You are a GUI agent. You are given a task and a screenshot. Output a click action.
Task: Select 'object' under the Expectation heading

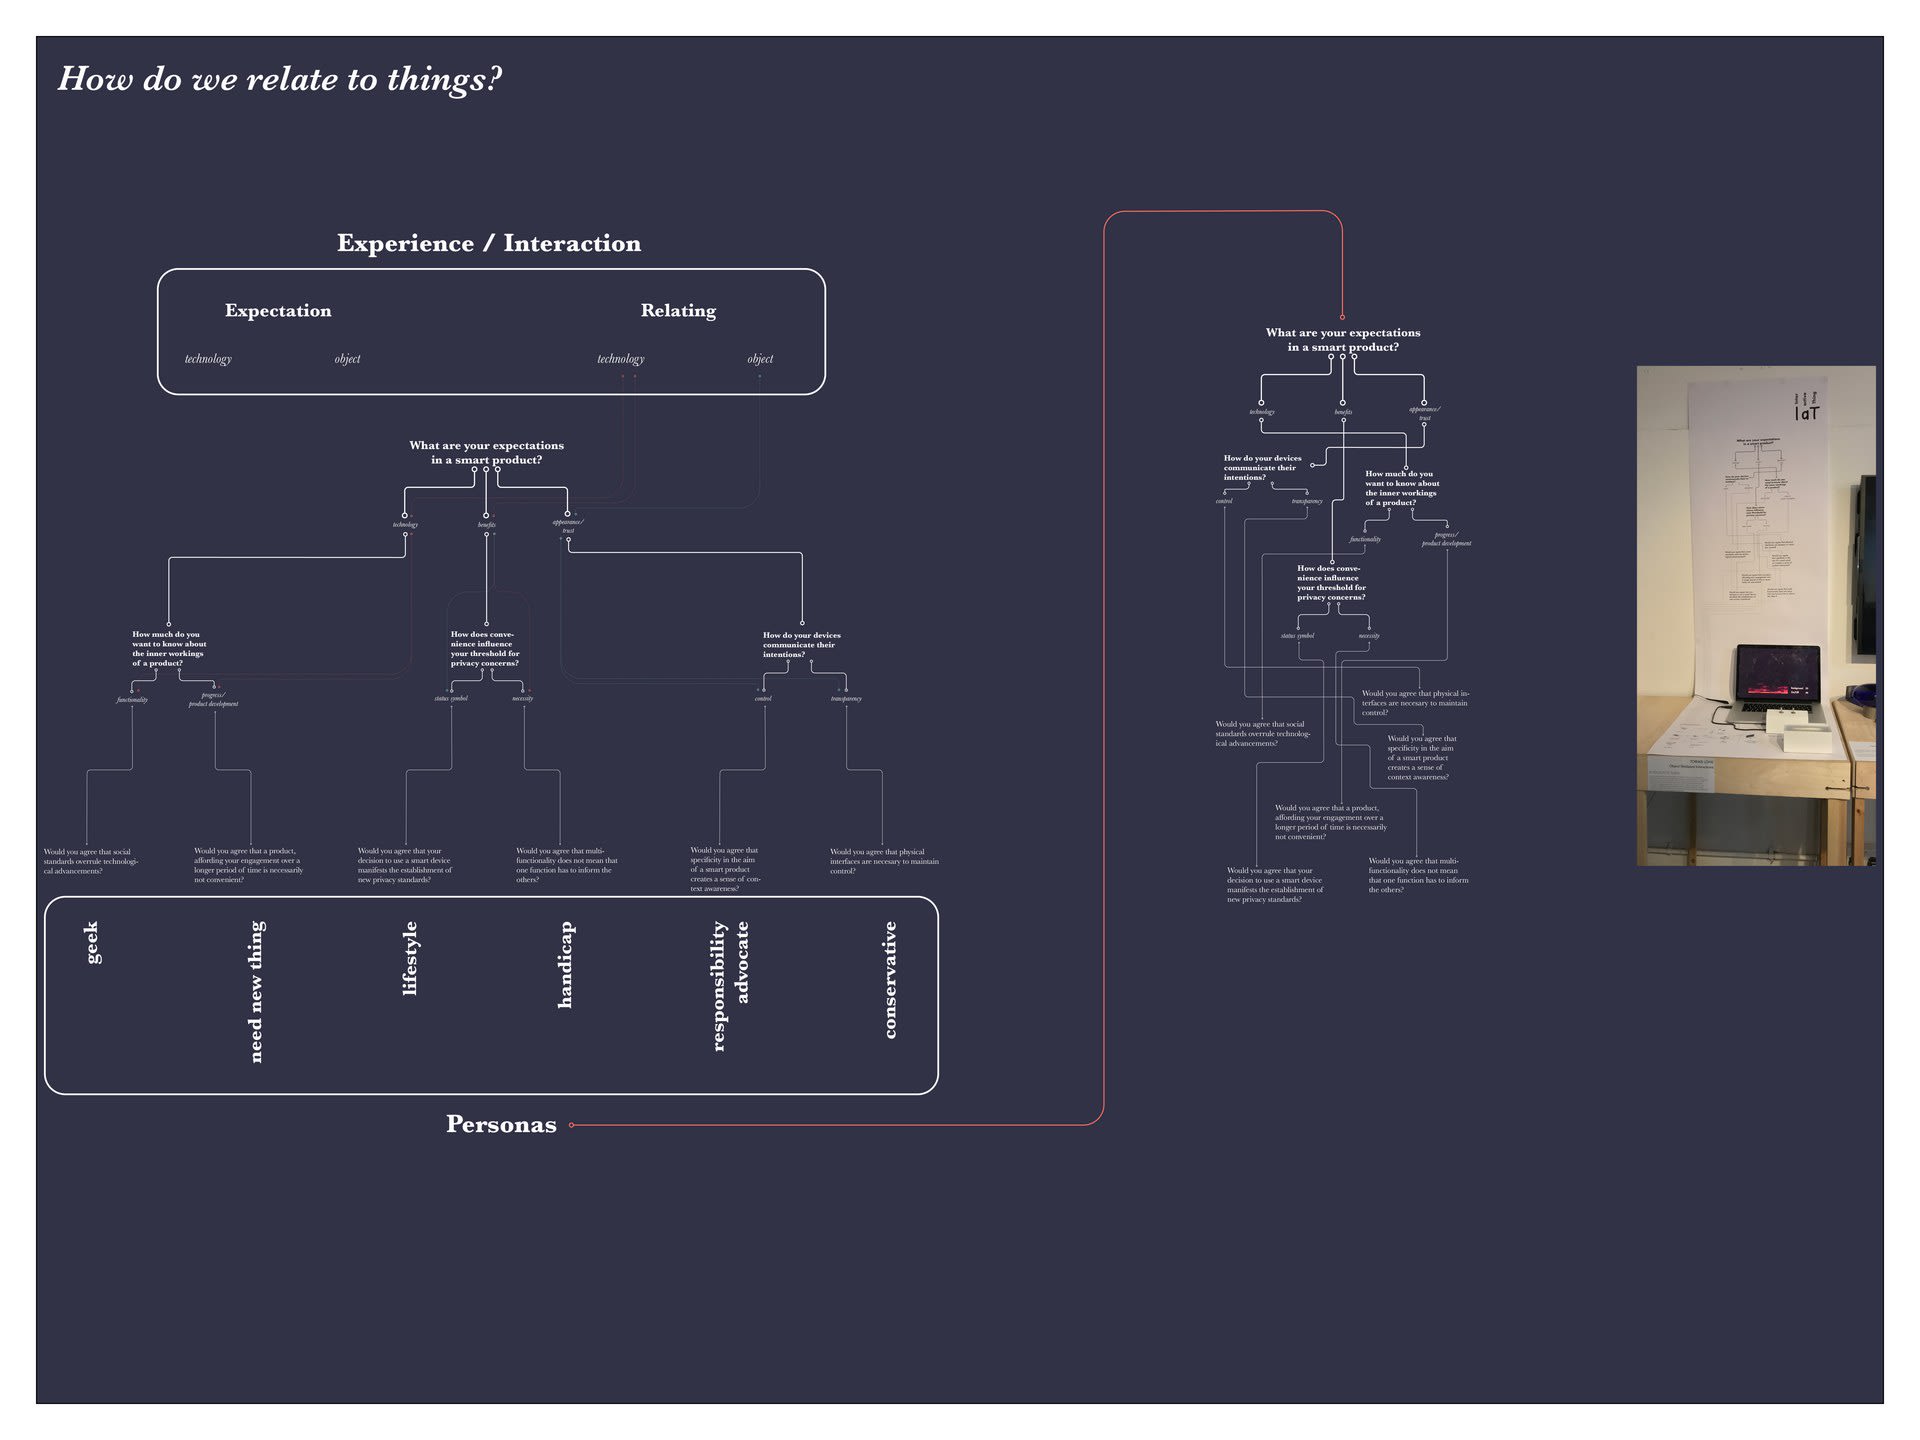coord(347,359)
